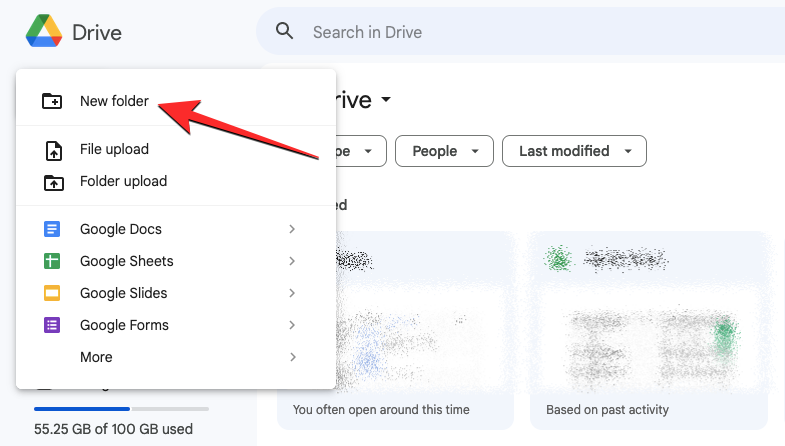Click the Google Drive logo
Image resolution: width=785 pixels, height=446 pixels.
(x=44, y=32)
